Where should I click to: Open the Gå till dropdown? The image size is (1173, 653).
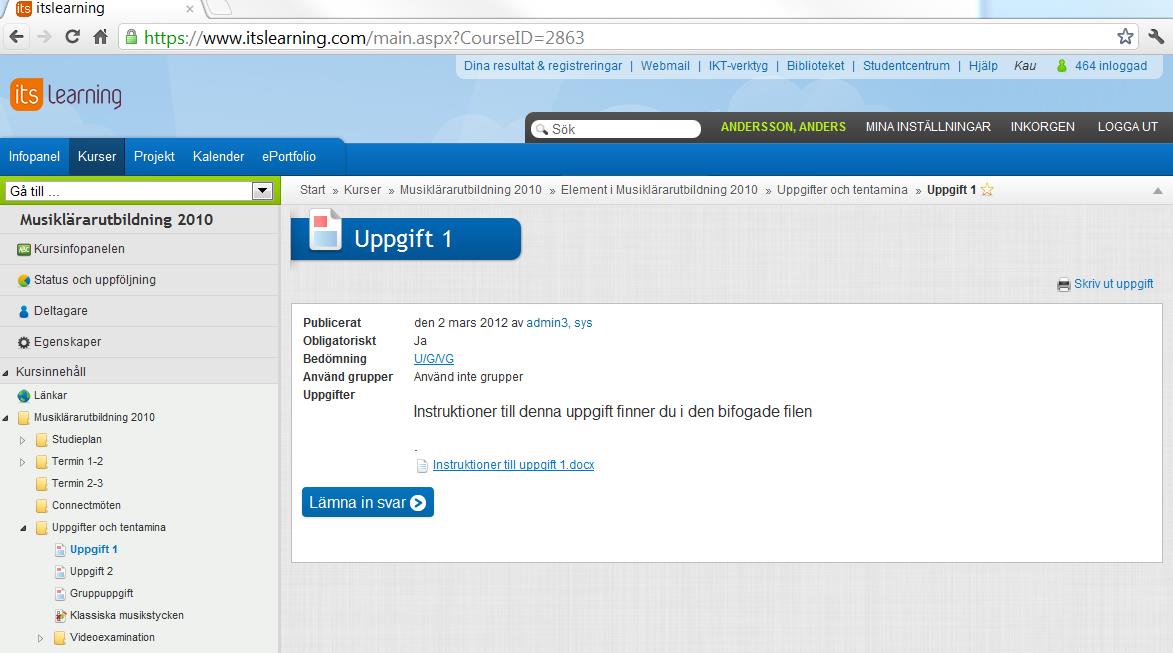click(262, 191)
